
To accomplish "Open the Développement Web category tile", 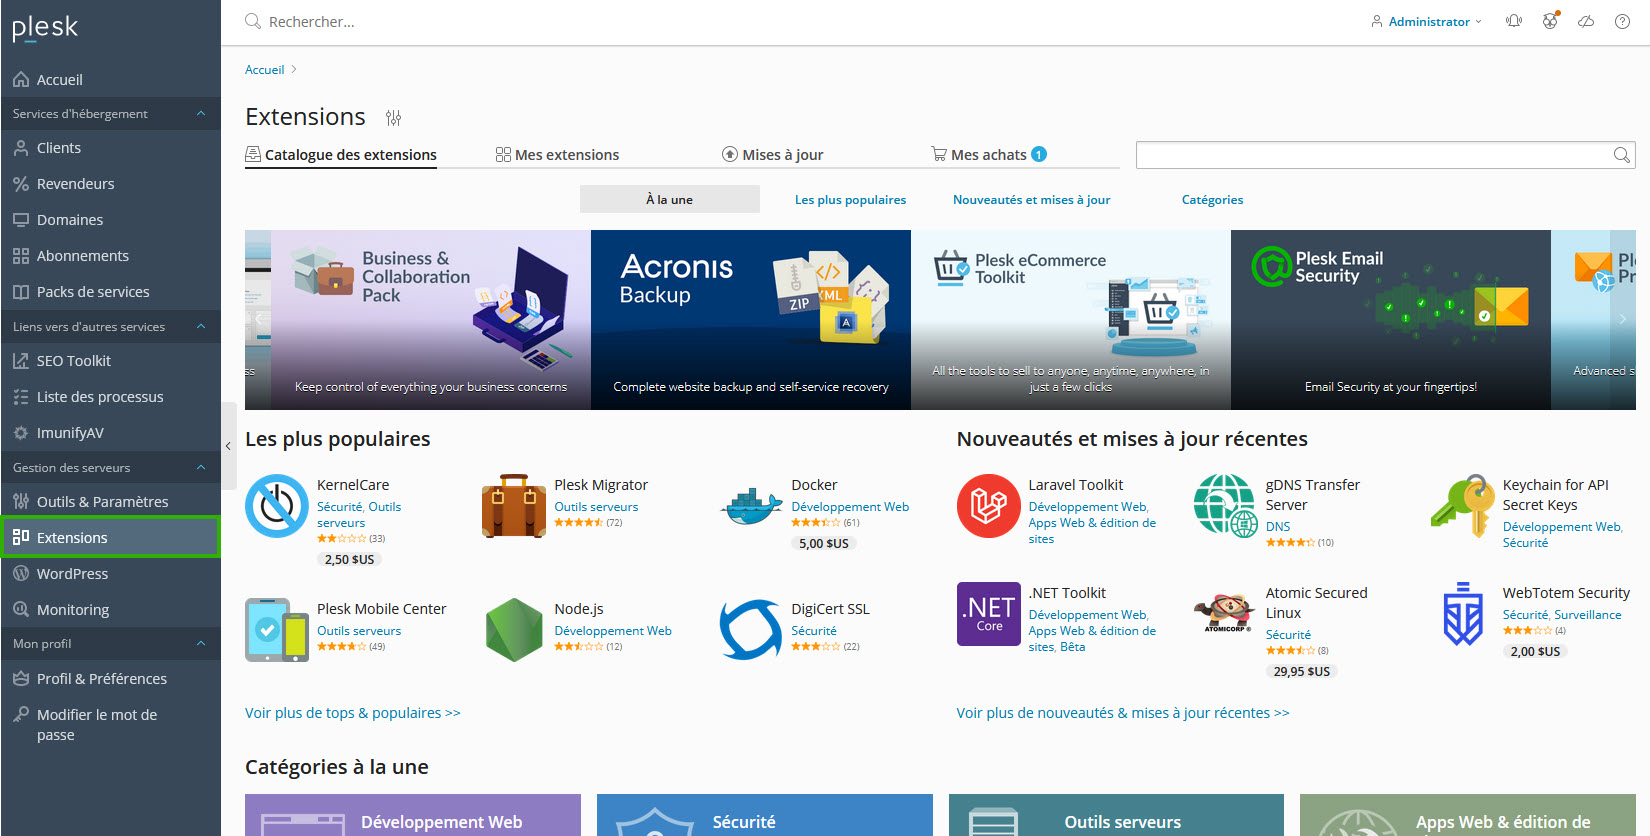I will point(413,815).
